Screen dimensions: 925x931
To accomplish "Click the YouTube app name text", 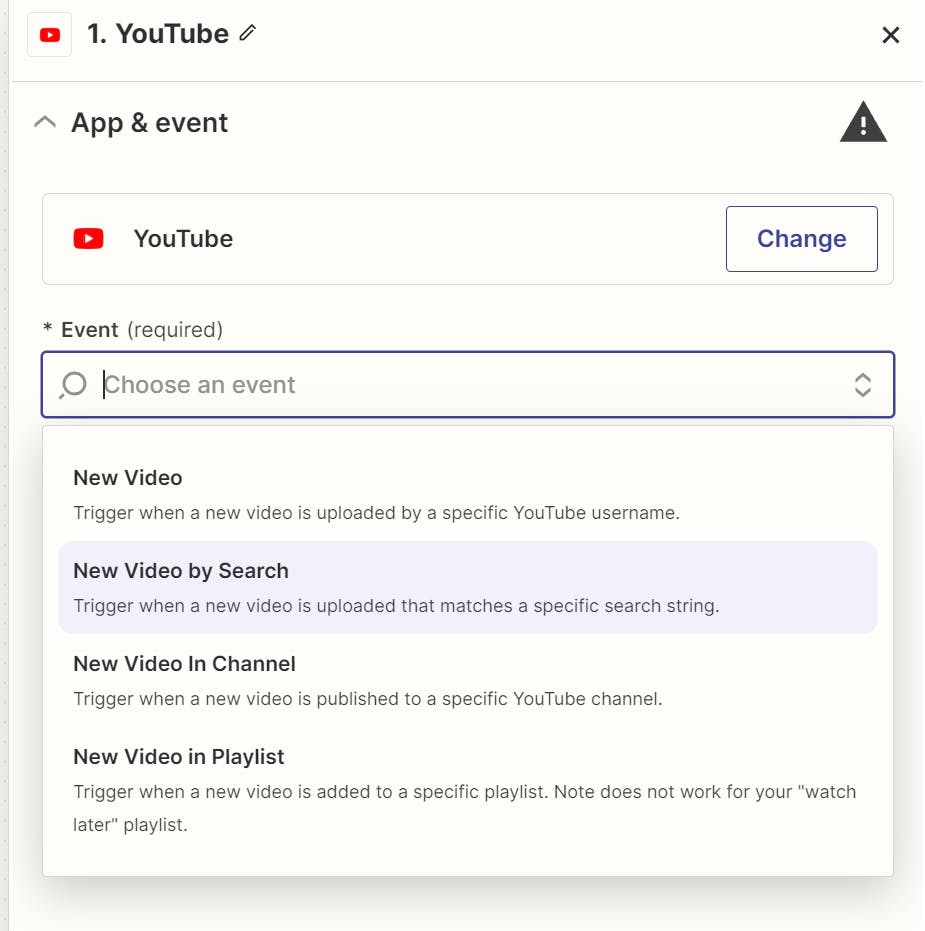I will point(183,239).
